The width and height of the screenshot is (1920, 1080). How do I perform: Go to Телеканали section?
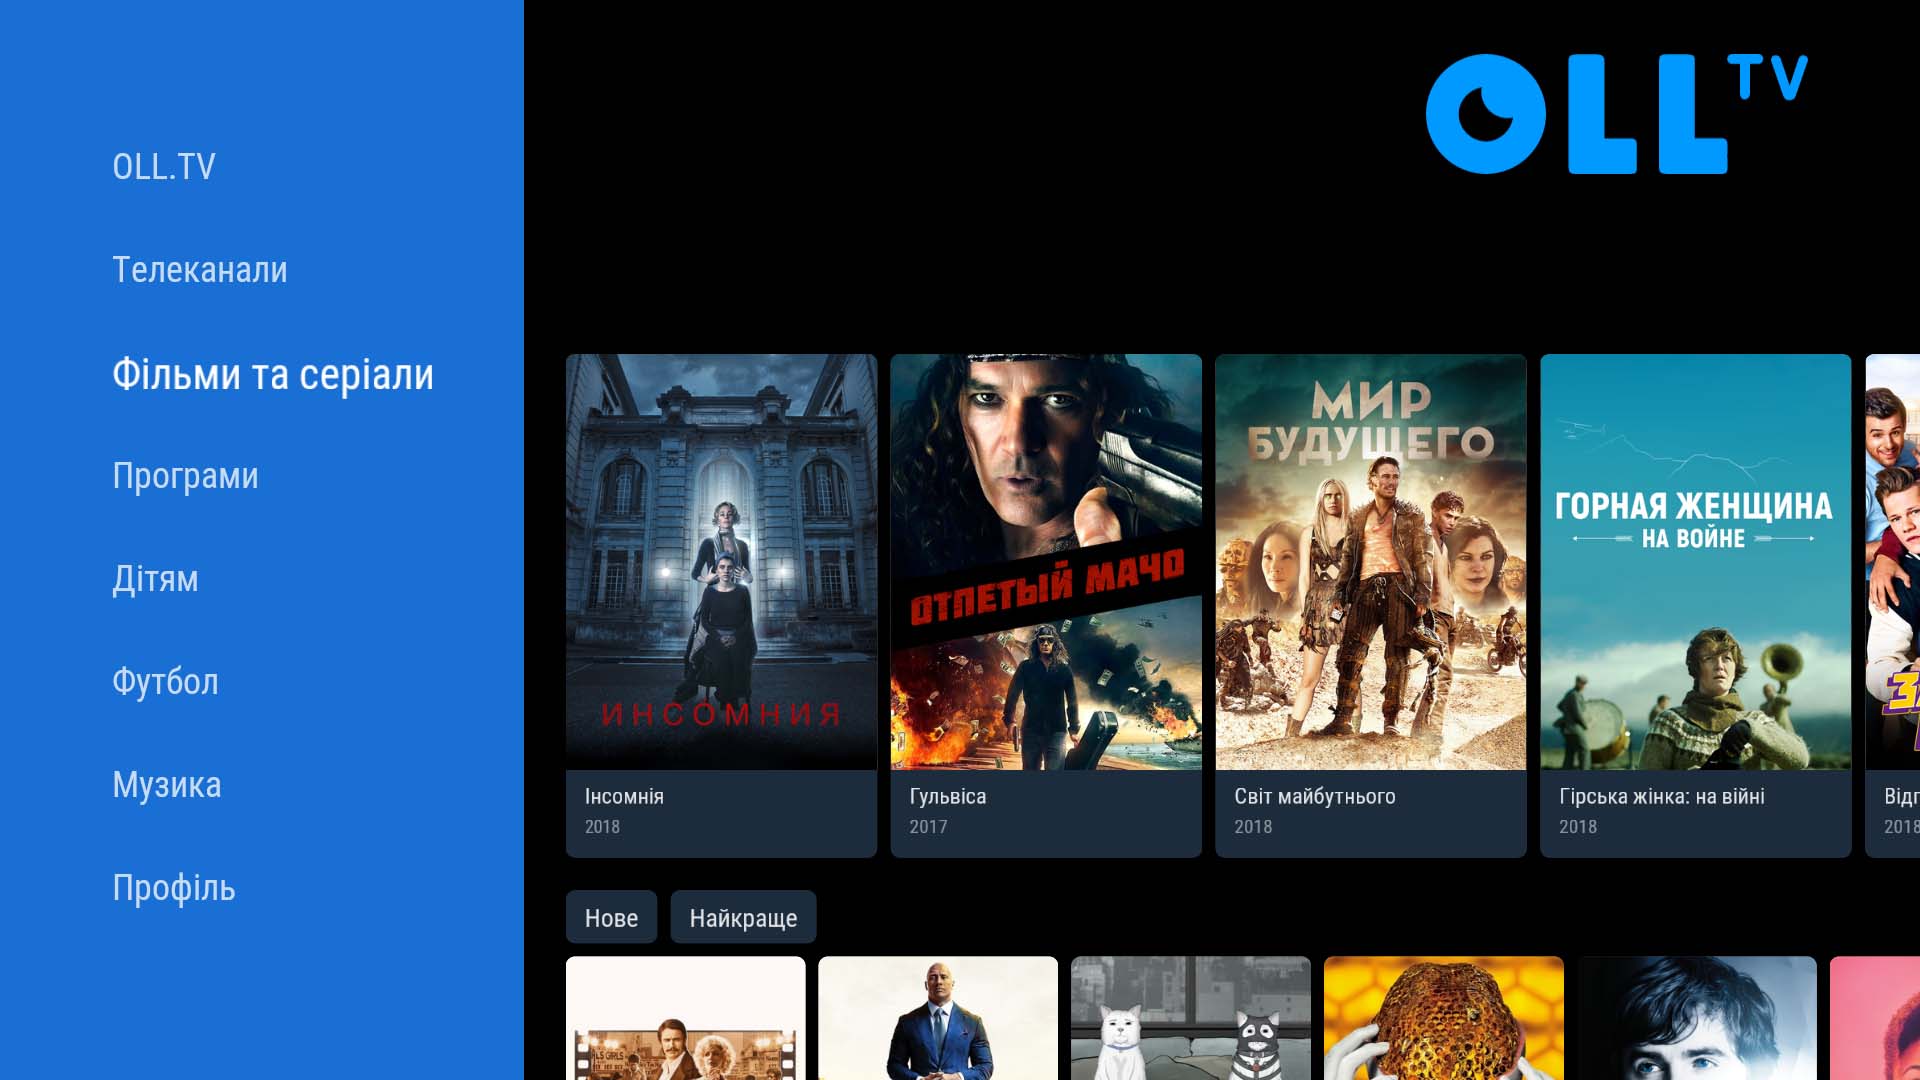(x=200, y=270)
